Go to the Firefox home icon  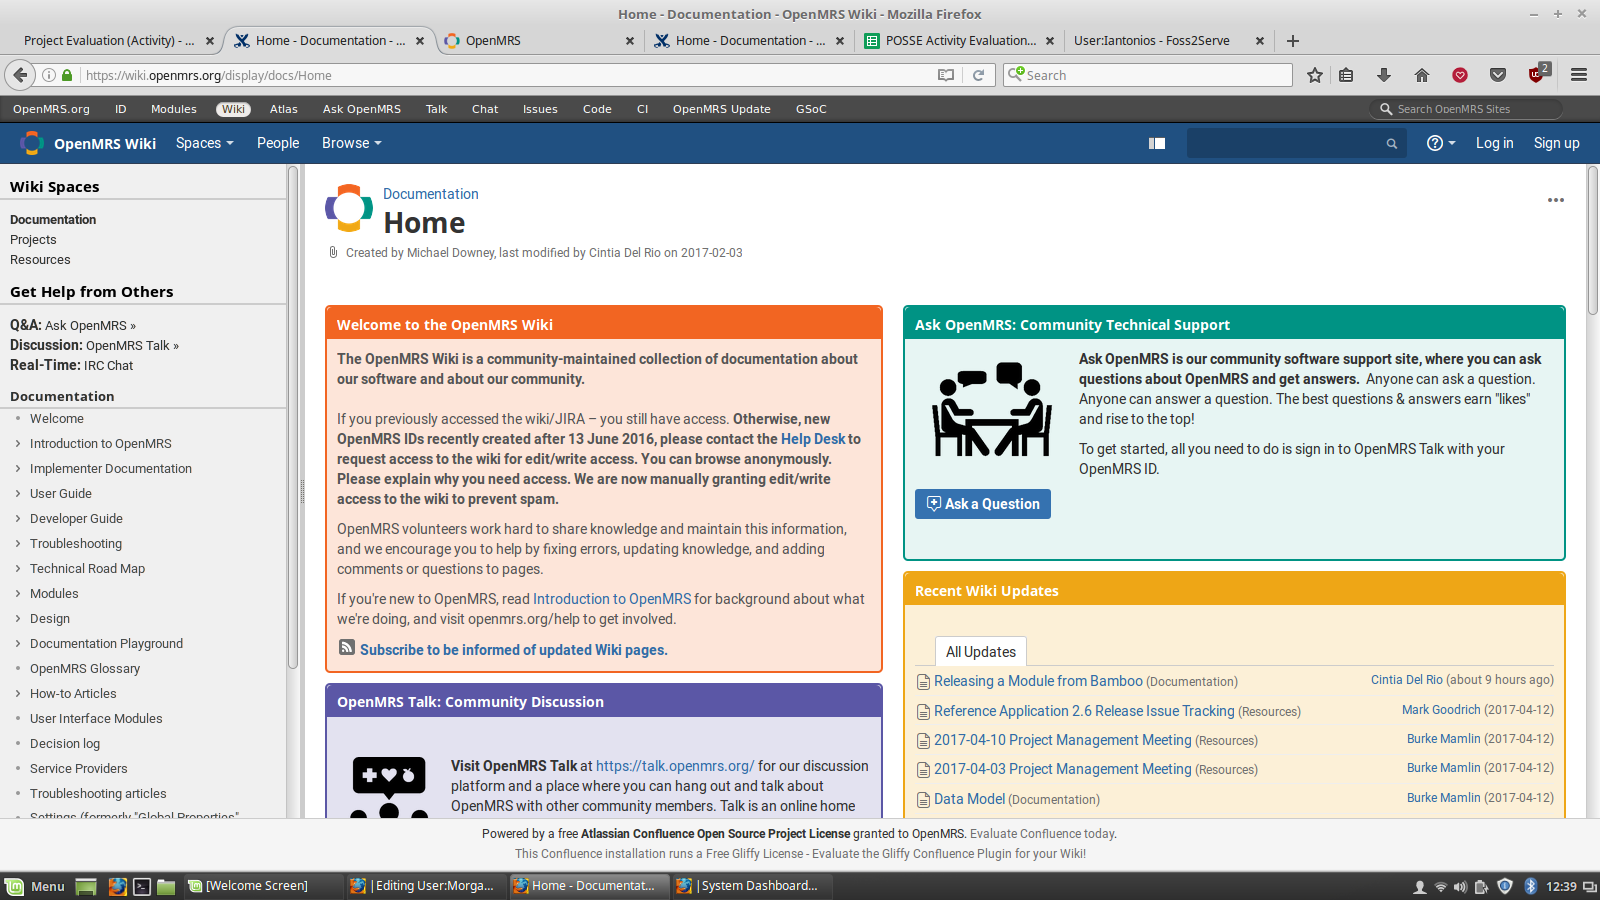point(1422,75)
